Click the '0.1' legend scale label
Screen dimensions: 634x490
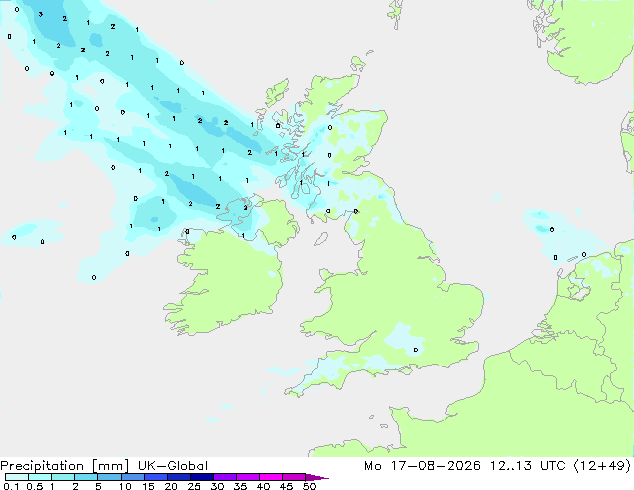coord(11,486)
